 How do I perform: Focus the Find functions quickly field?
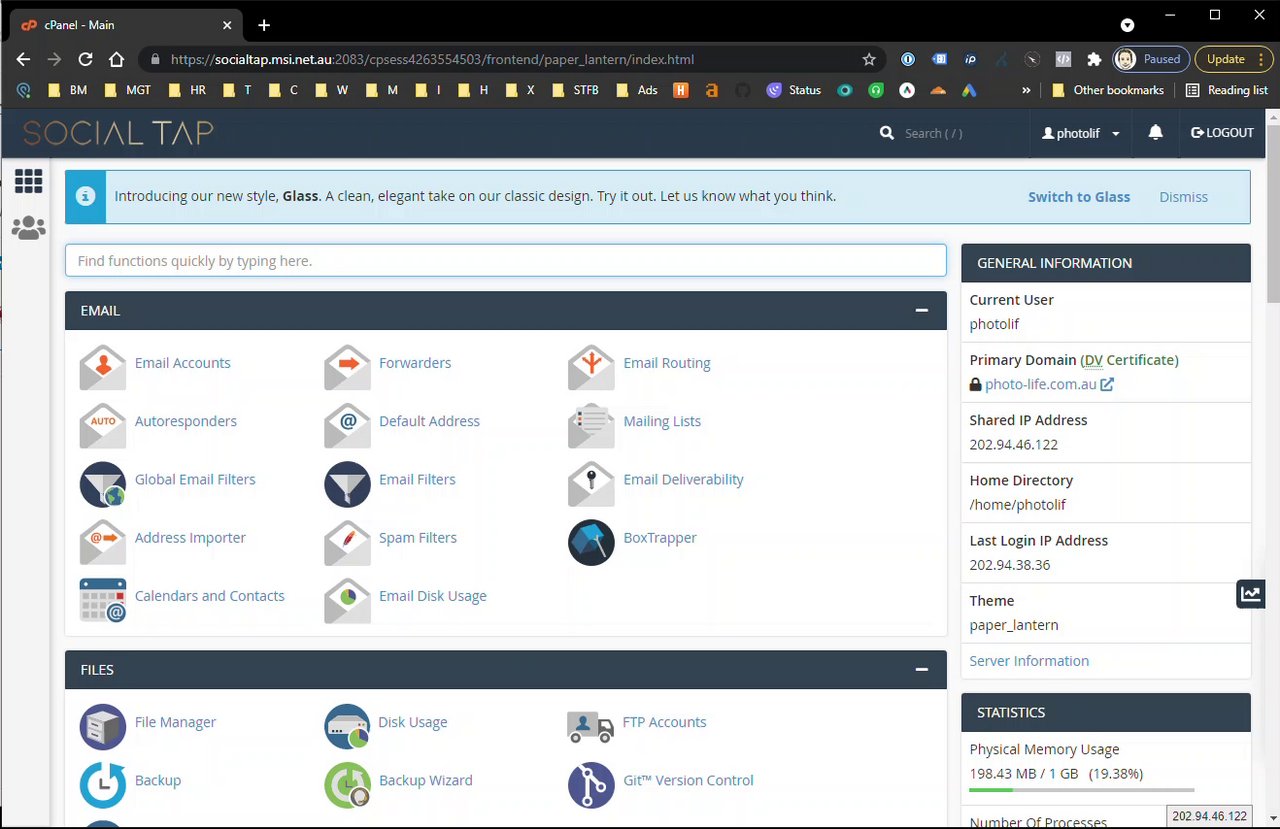tap(506, 261)
